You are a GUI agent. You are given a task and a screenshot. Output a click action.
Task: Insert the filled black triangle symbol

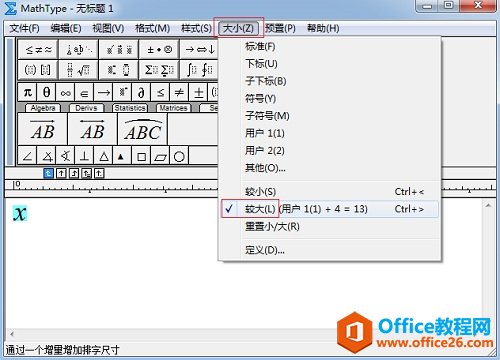pos(122,156)
